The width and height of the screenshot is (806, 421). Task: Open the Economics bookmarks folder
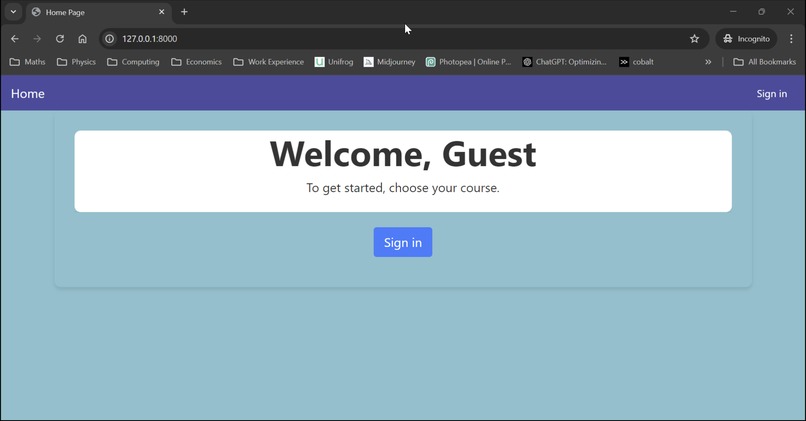[x=196, y=62]
